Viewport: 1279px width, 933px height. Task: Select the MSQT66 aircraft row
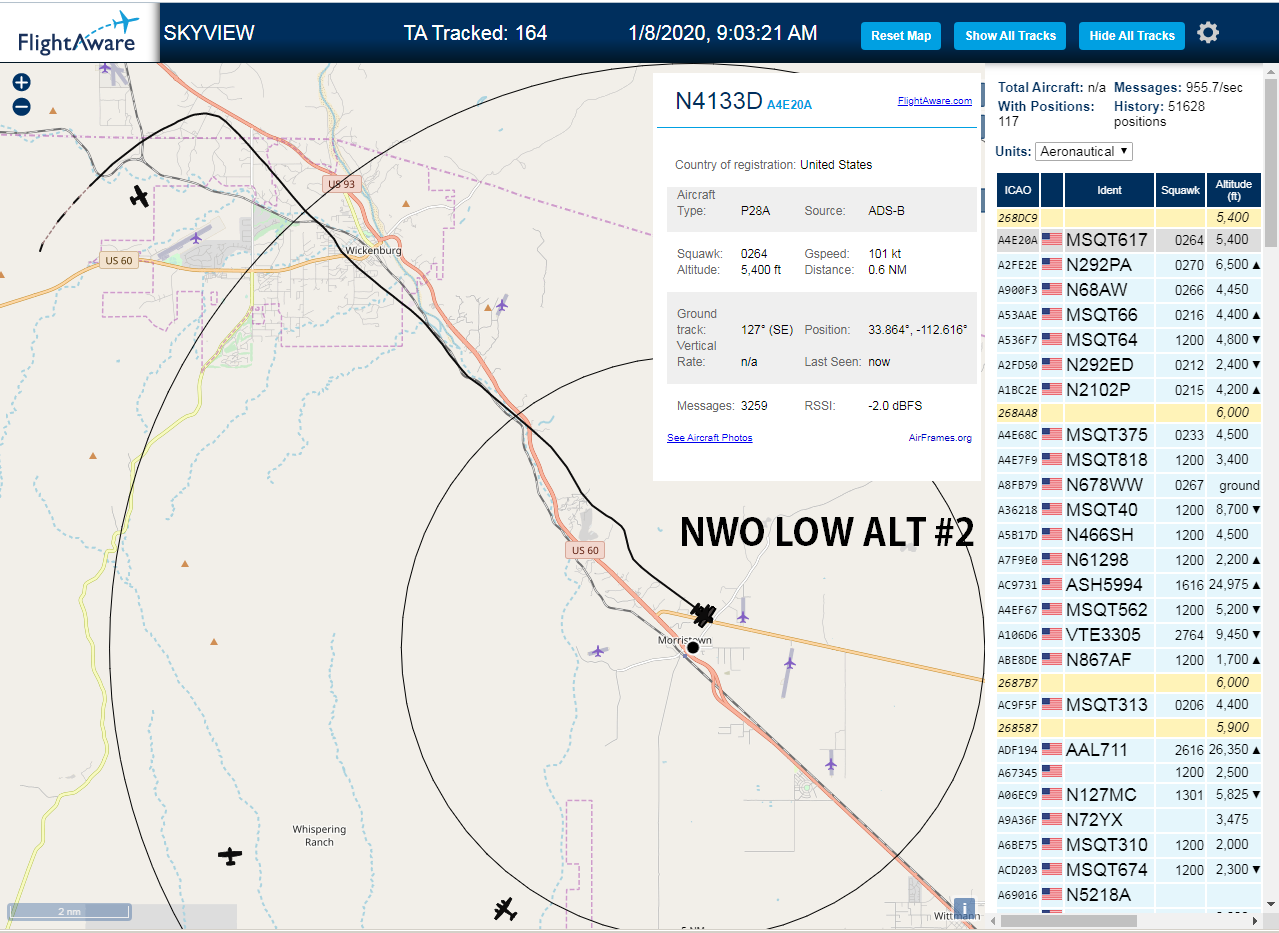[1129, 315]
